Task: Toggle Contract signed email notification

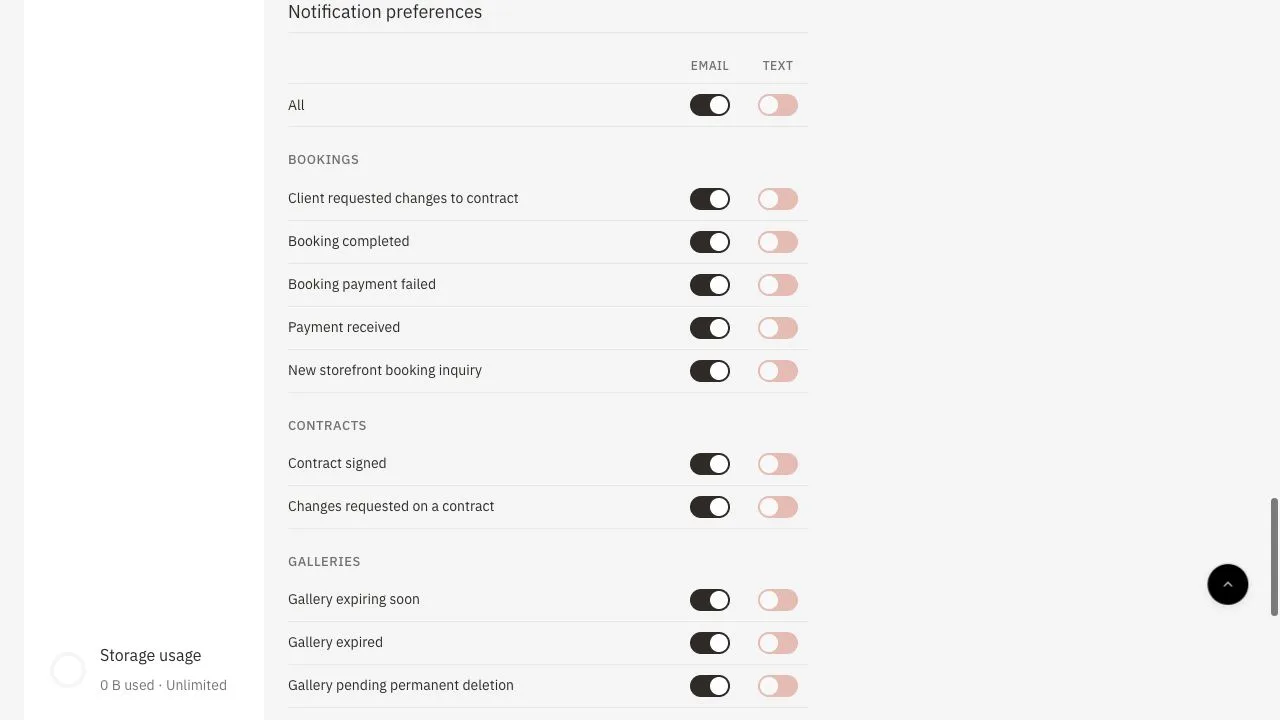Action: (710, 464)
